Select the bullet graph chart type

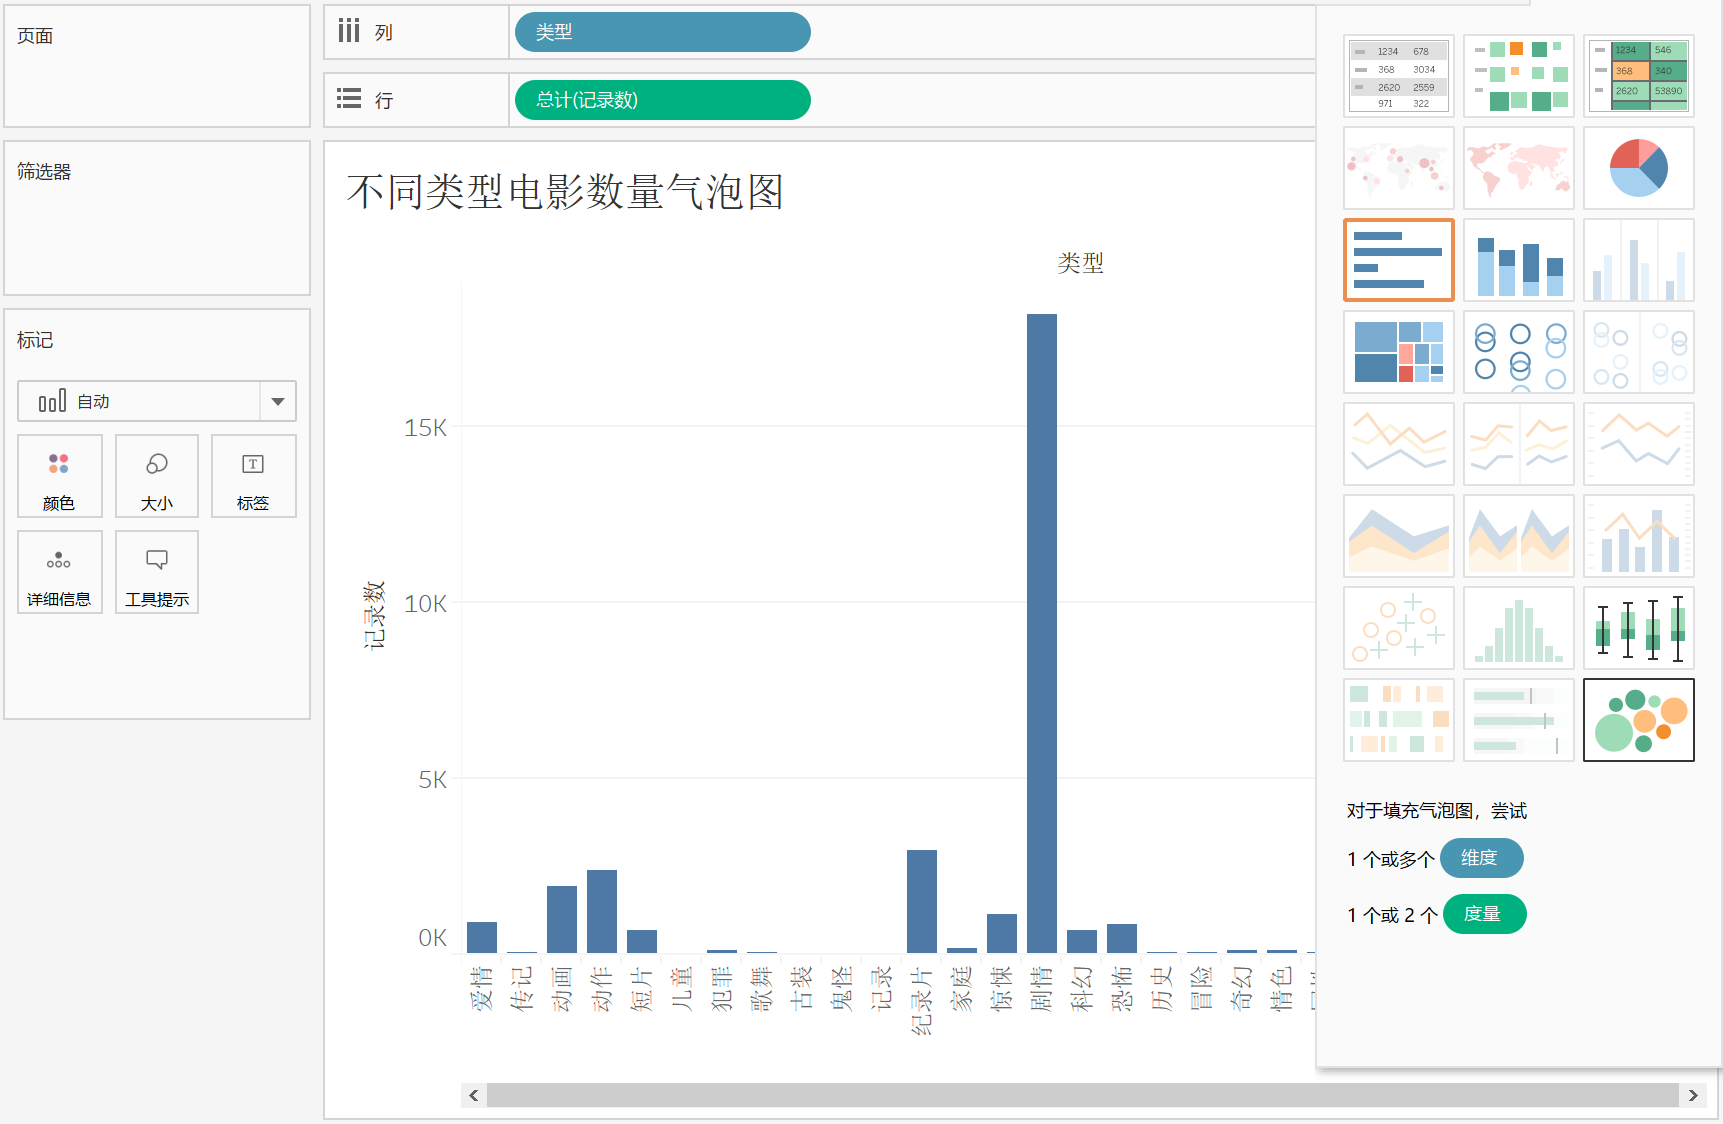point(1519,720)
